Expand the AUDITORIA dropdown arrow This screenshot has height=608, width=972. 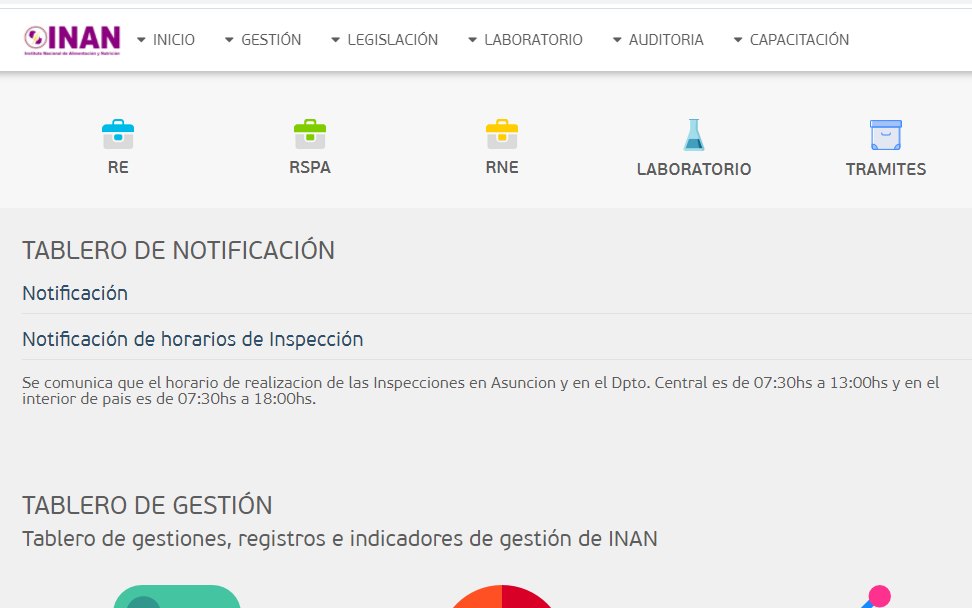617,40
